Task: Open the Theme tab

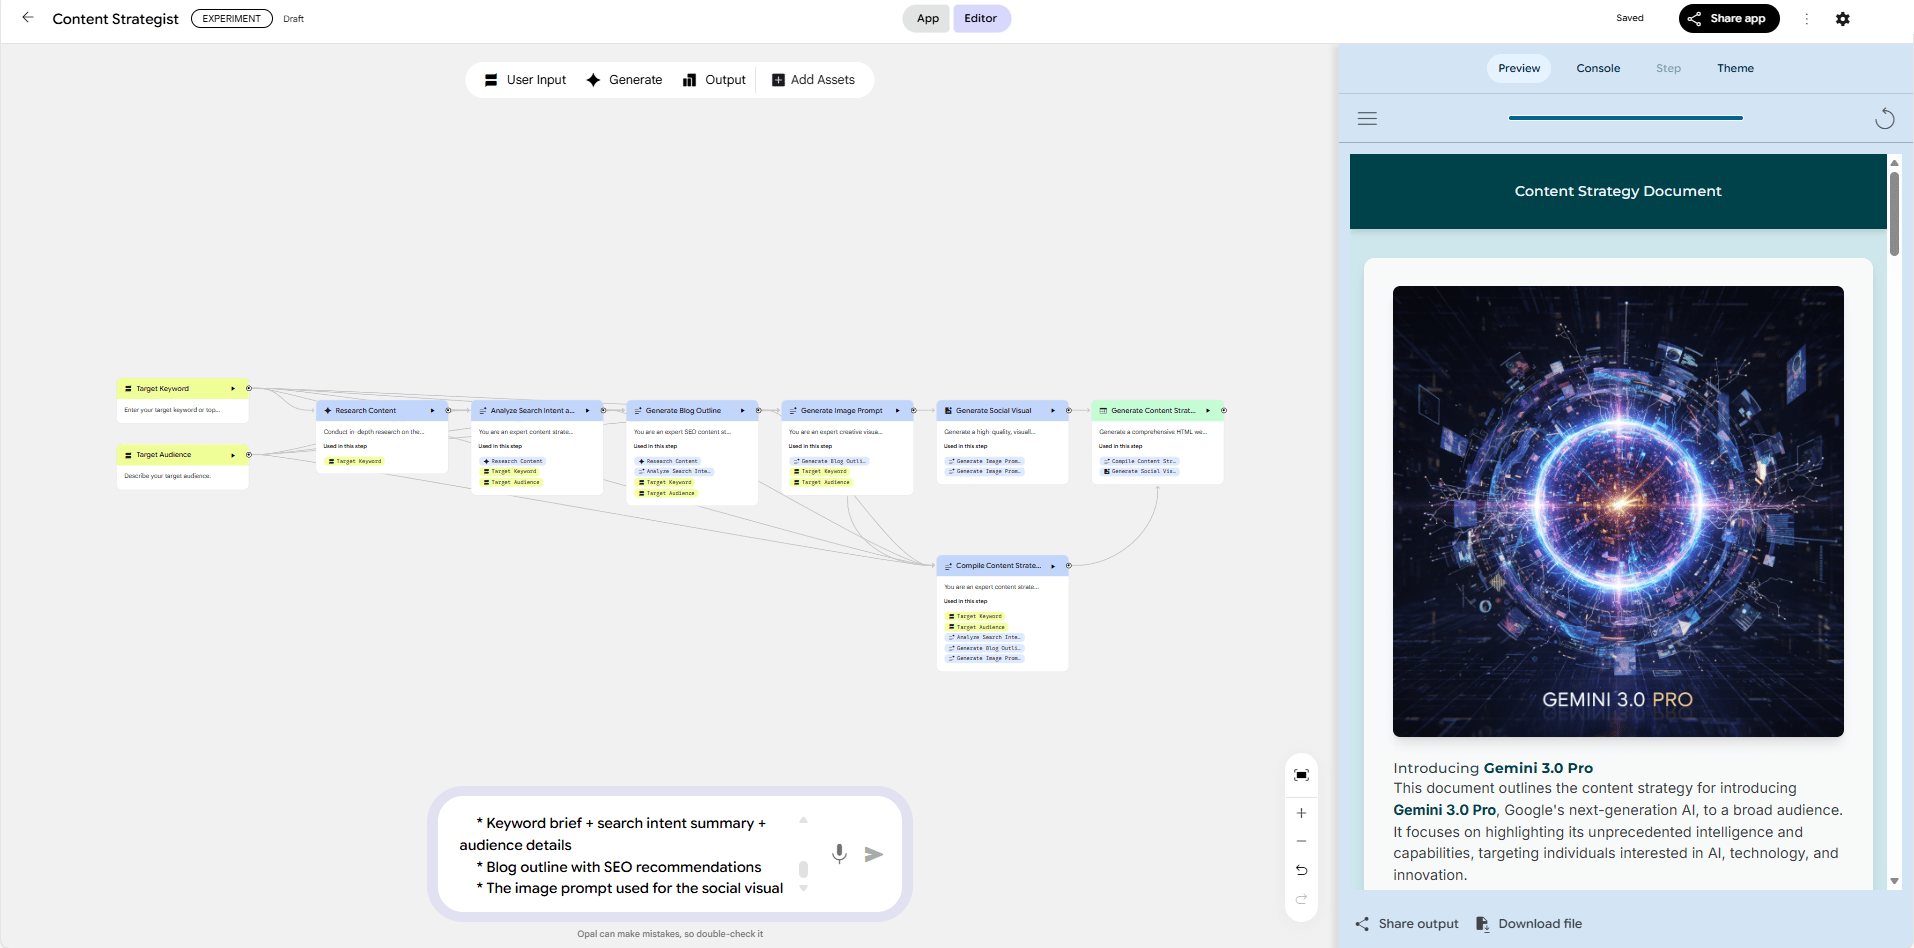Action: (1735, 68)
